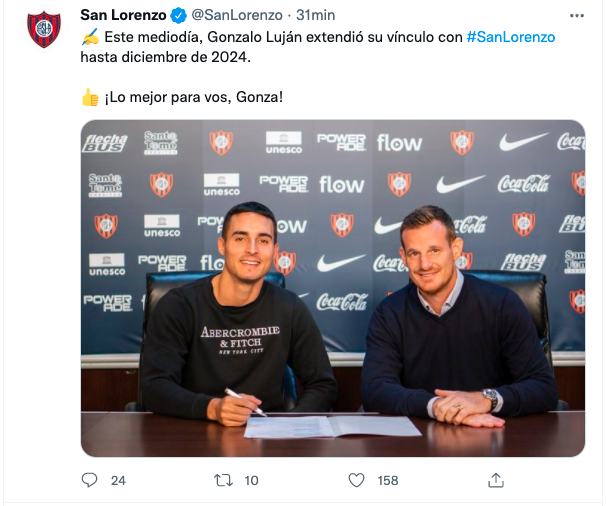Click the San Lorenzo display name
Viewport: 607px width, 506px height.
click(x=123, y=15)
